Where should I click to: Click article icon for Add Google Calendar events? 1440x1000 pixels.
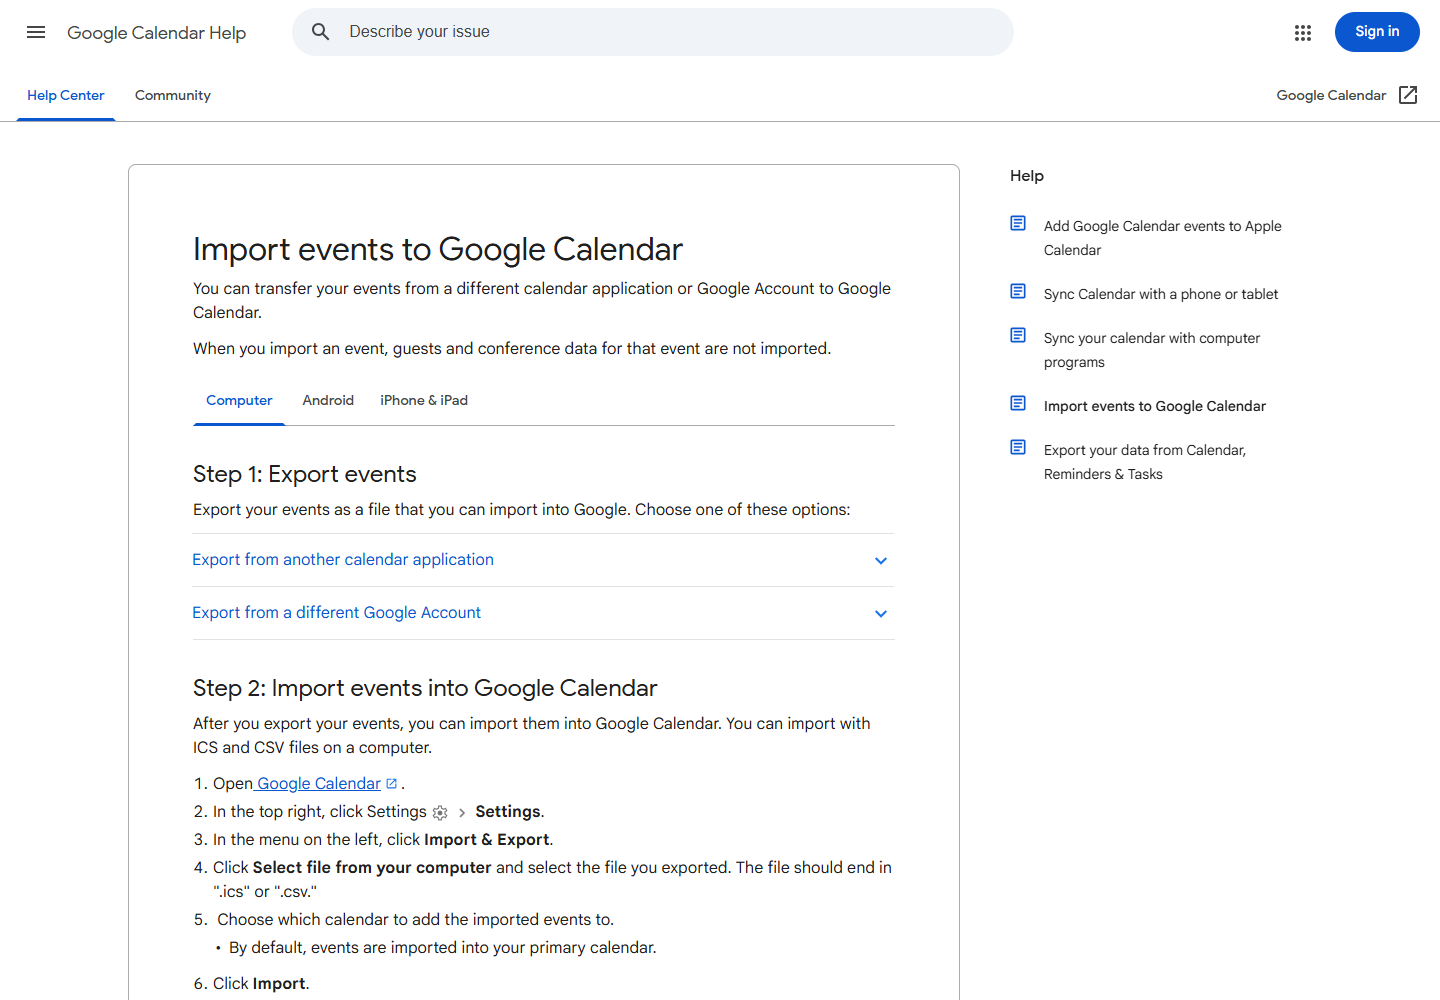1018,223
